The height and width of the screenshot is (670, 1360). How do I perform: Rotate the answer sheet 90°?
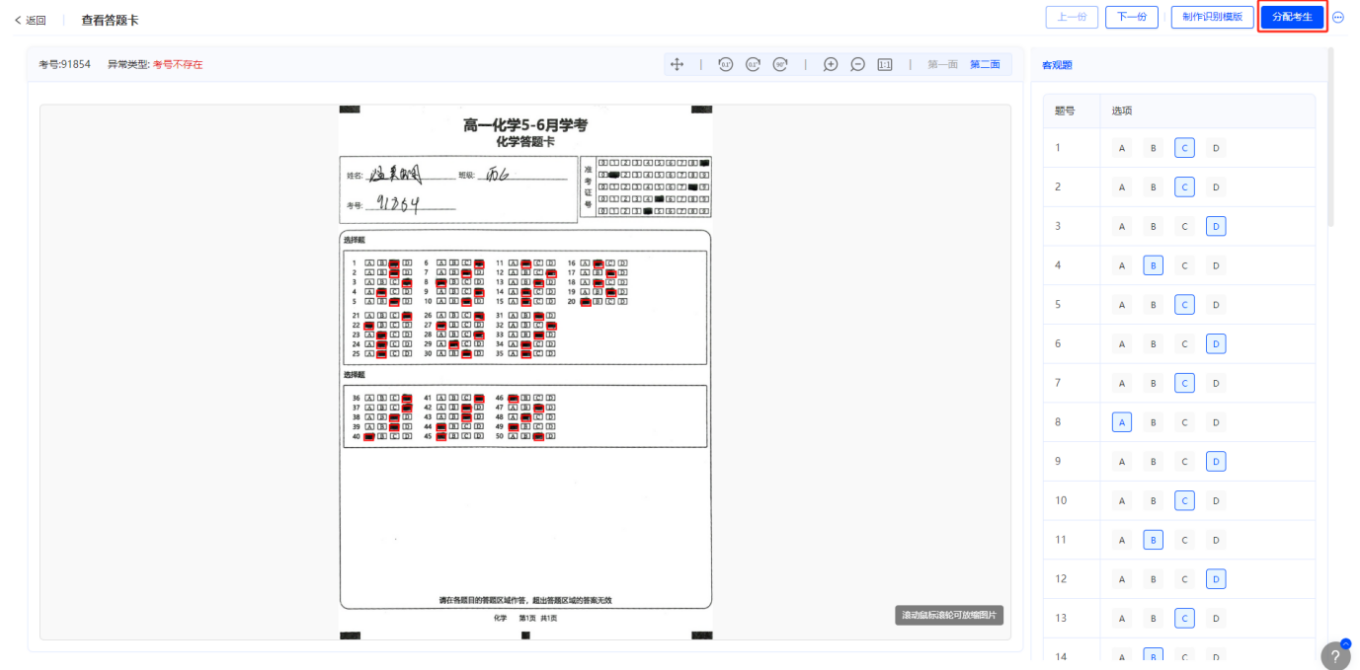[x=780, y=64]
